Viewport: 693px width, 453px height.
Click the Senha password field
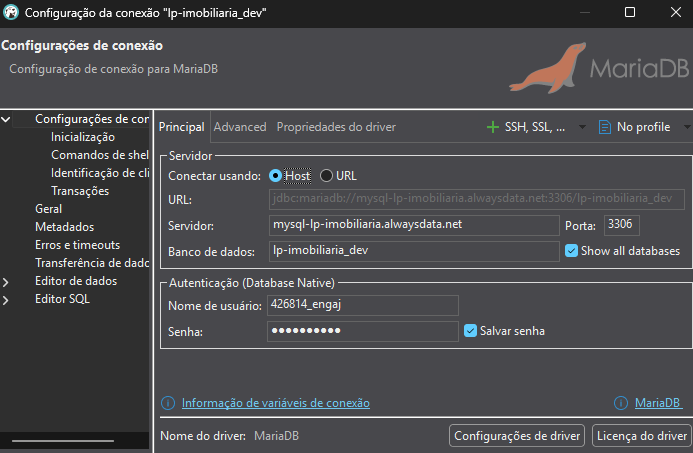pos(362,331)
